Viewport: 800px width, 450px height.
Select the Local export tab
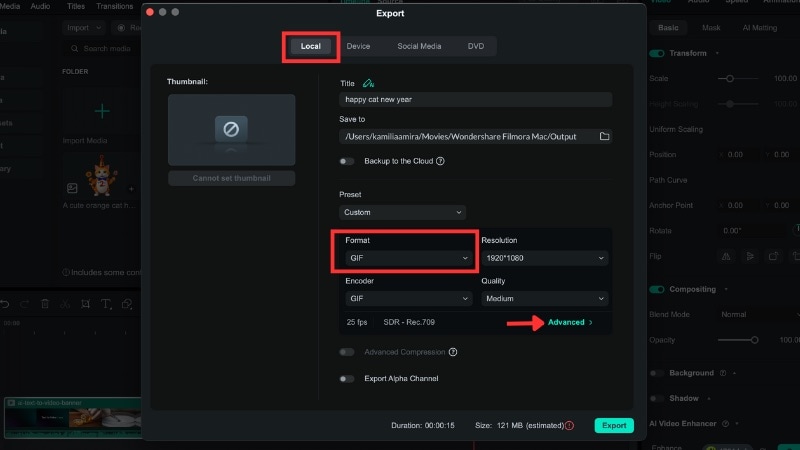coord(310,46)
